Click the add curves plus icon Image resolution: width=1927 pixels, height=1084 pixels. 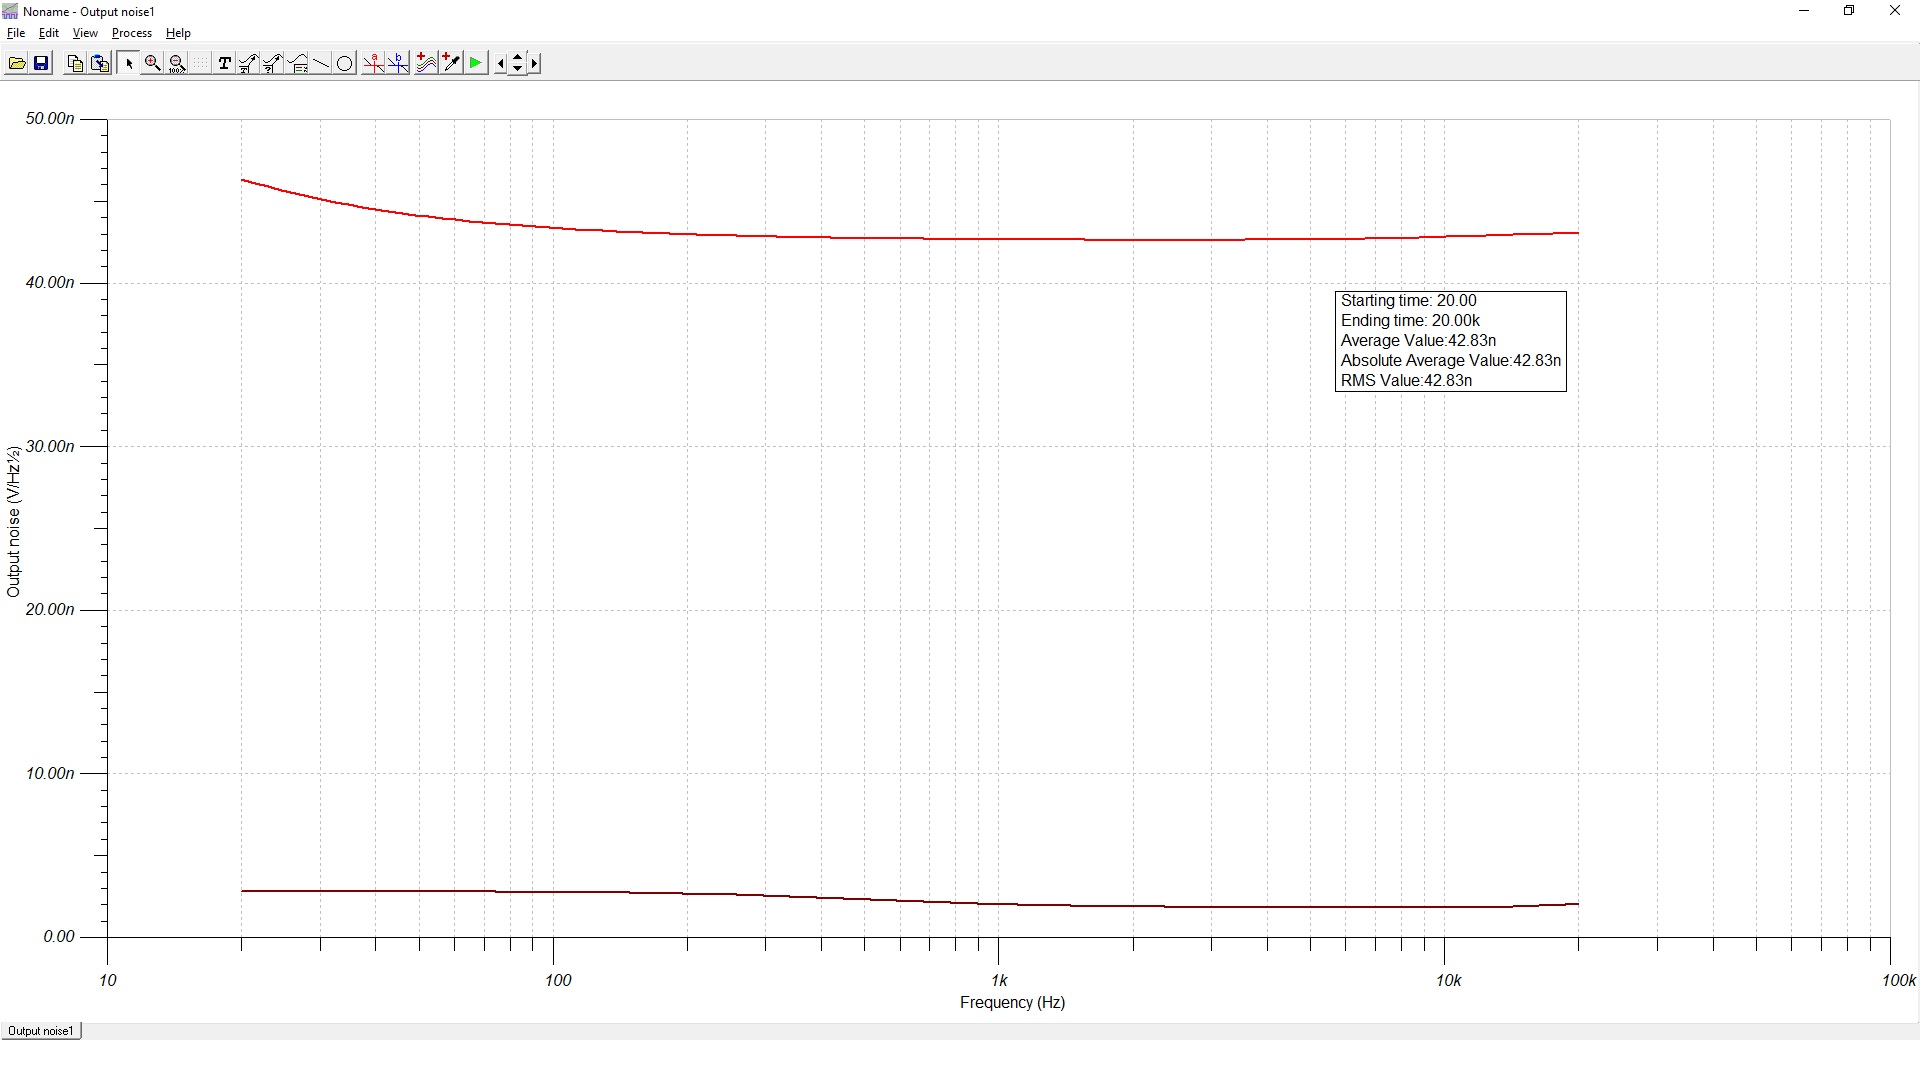pyautogui.click(x=426, y=63)
